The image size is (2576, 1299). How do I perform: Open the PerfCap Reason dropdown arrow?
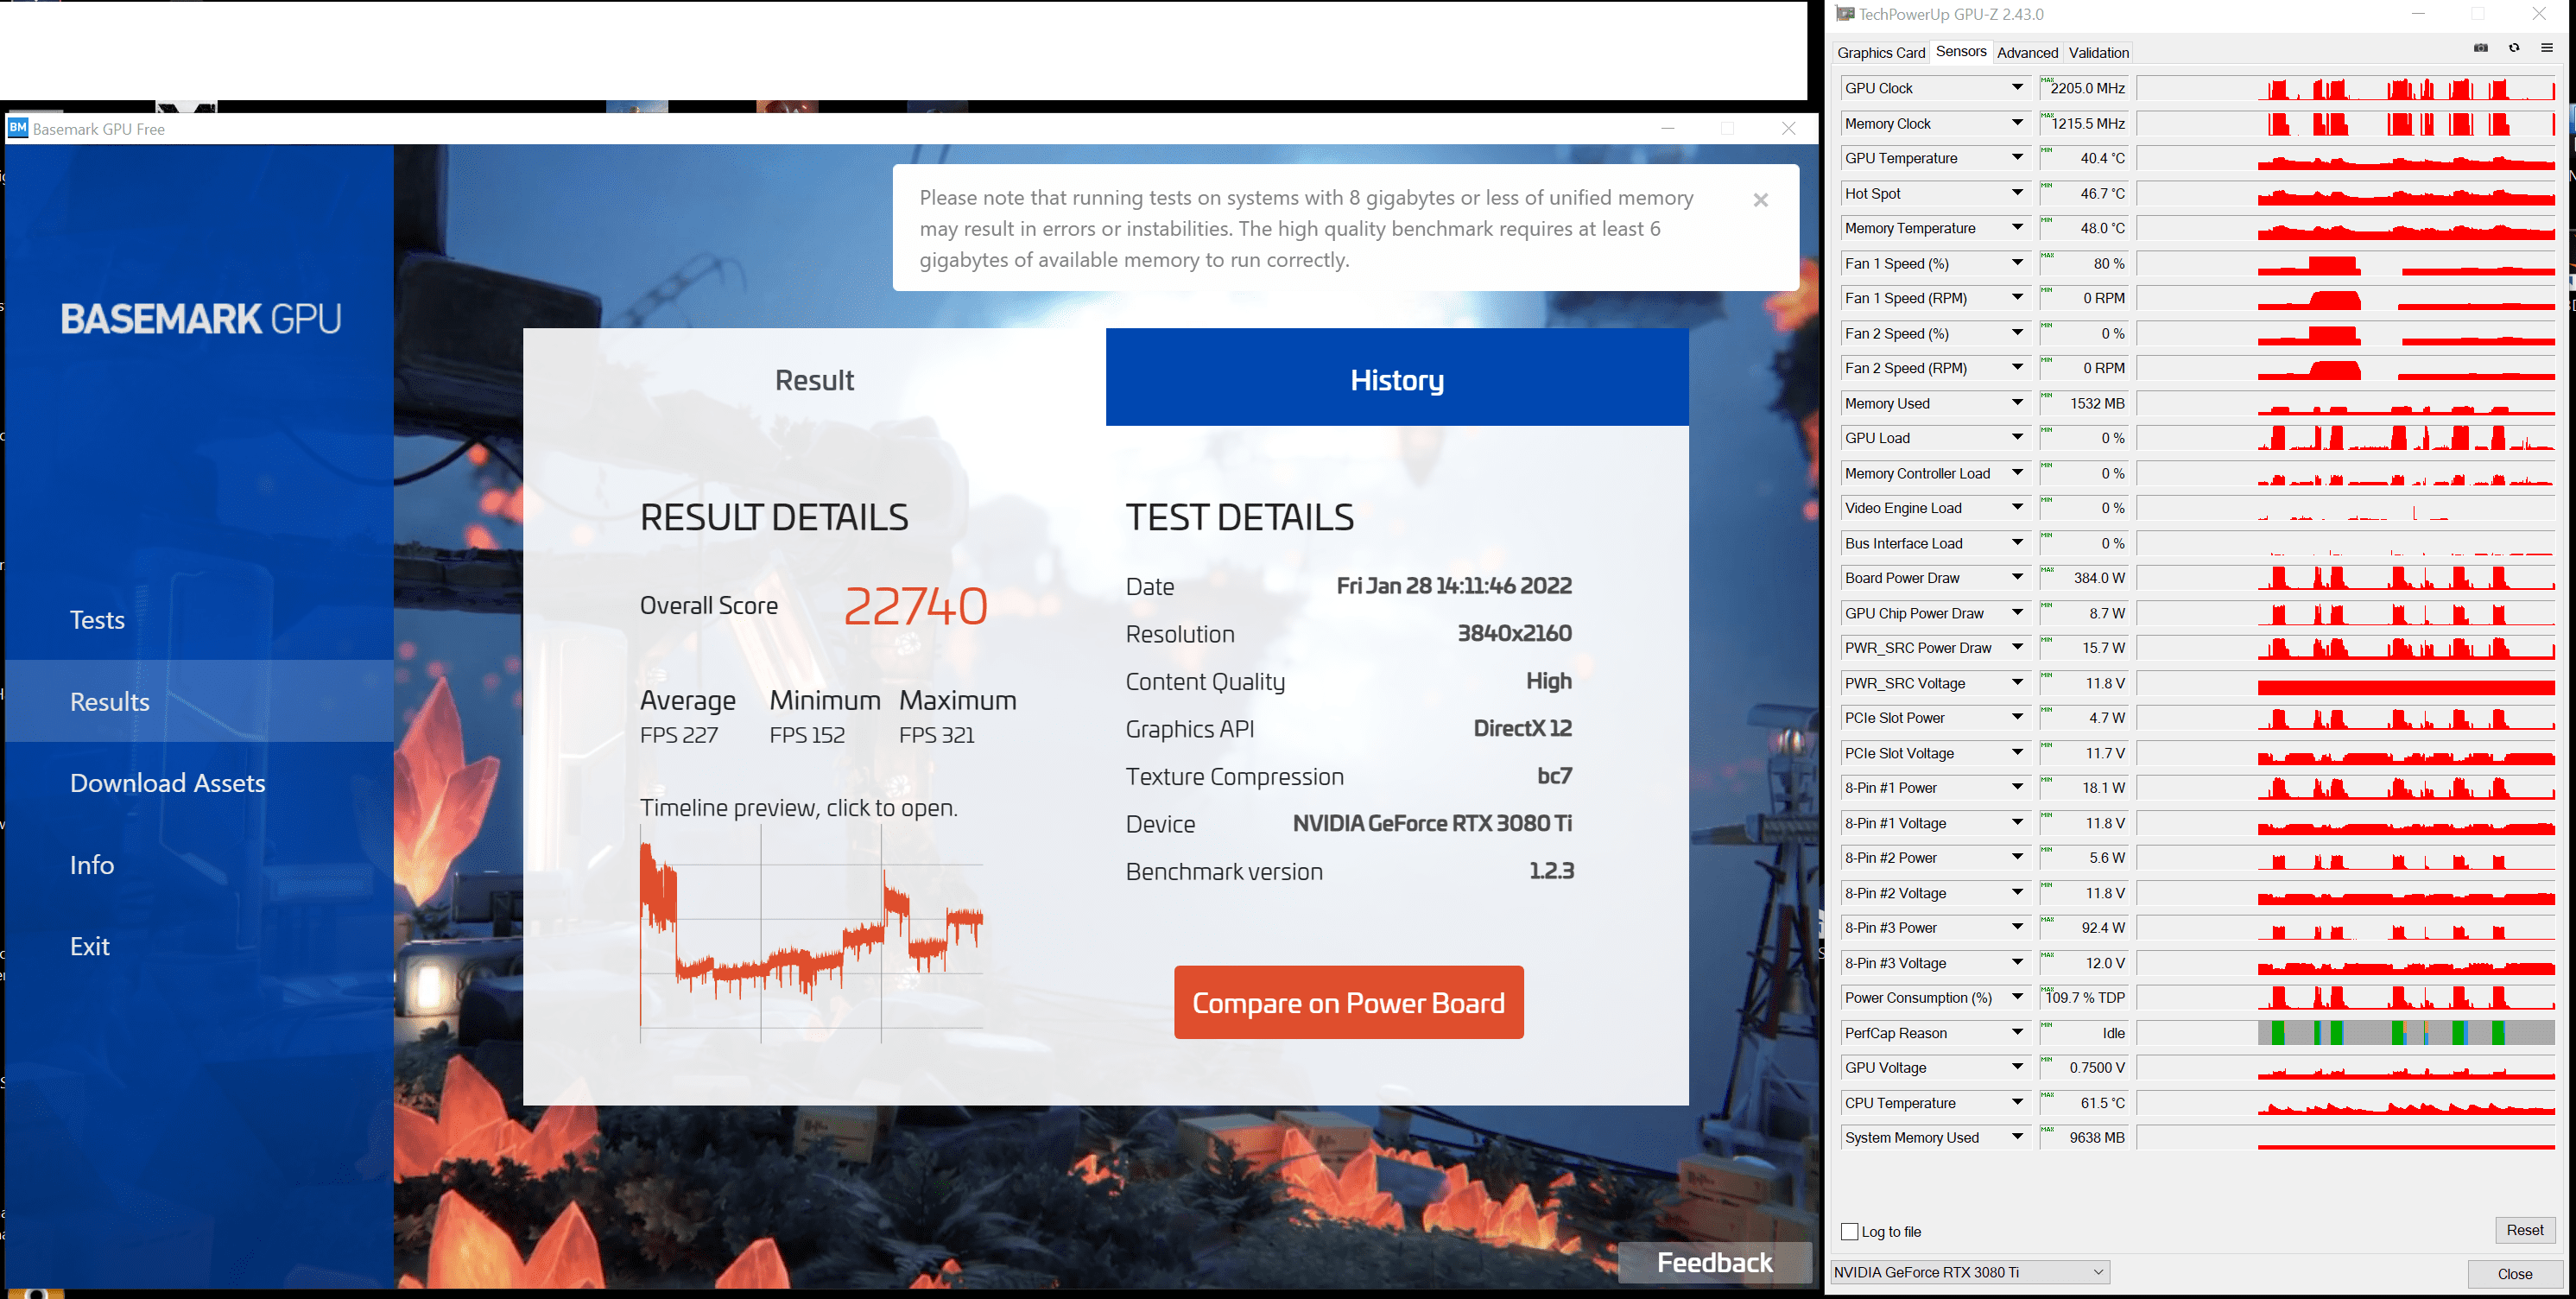coord(2017,1033)
